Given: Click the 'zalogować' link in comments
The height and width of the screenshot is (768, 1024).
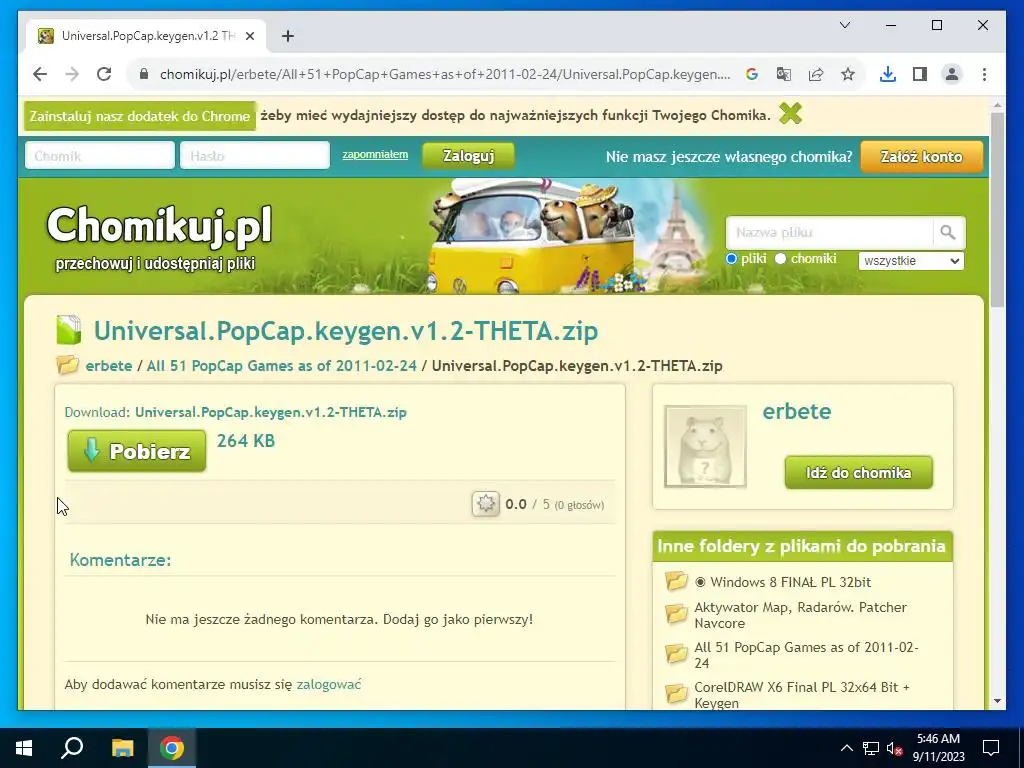Looking at the screenshot, I should (x=328, y=684).
